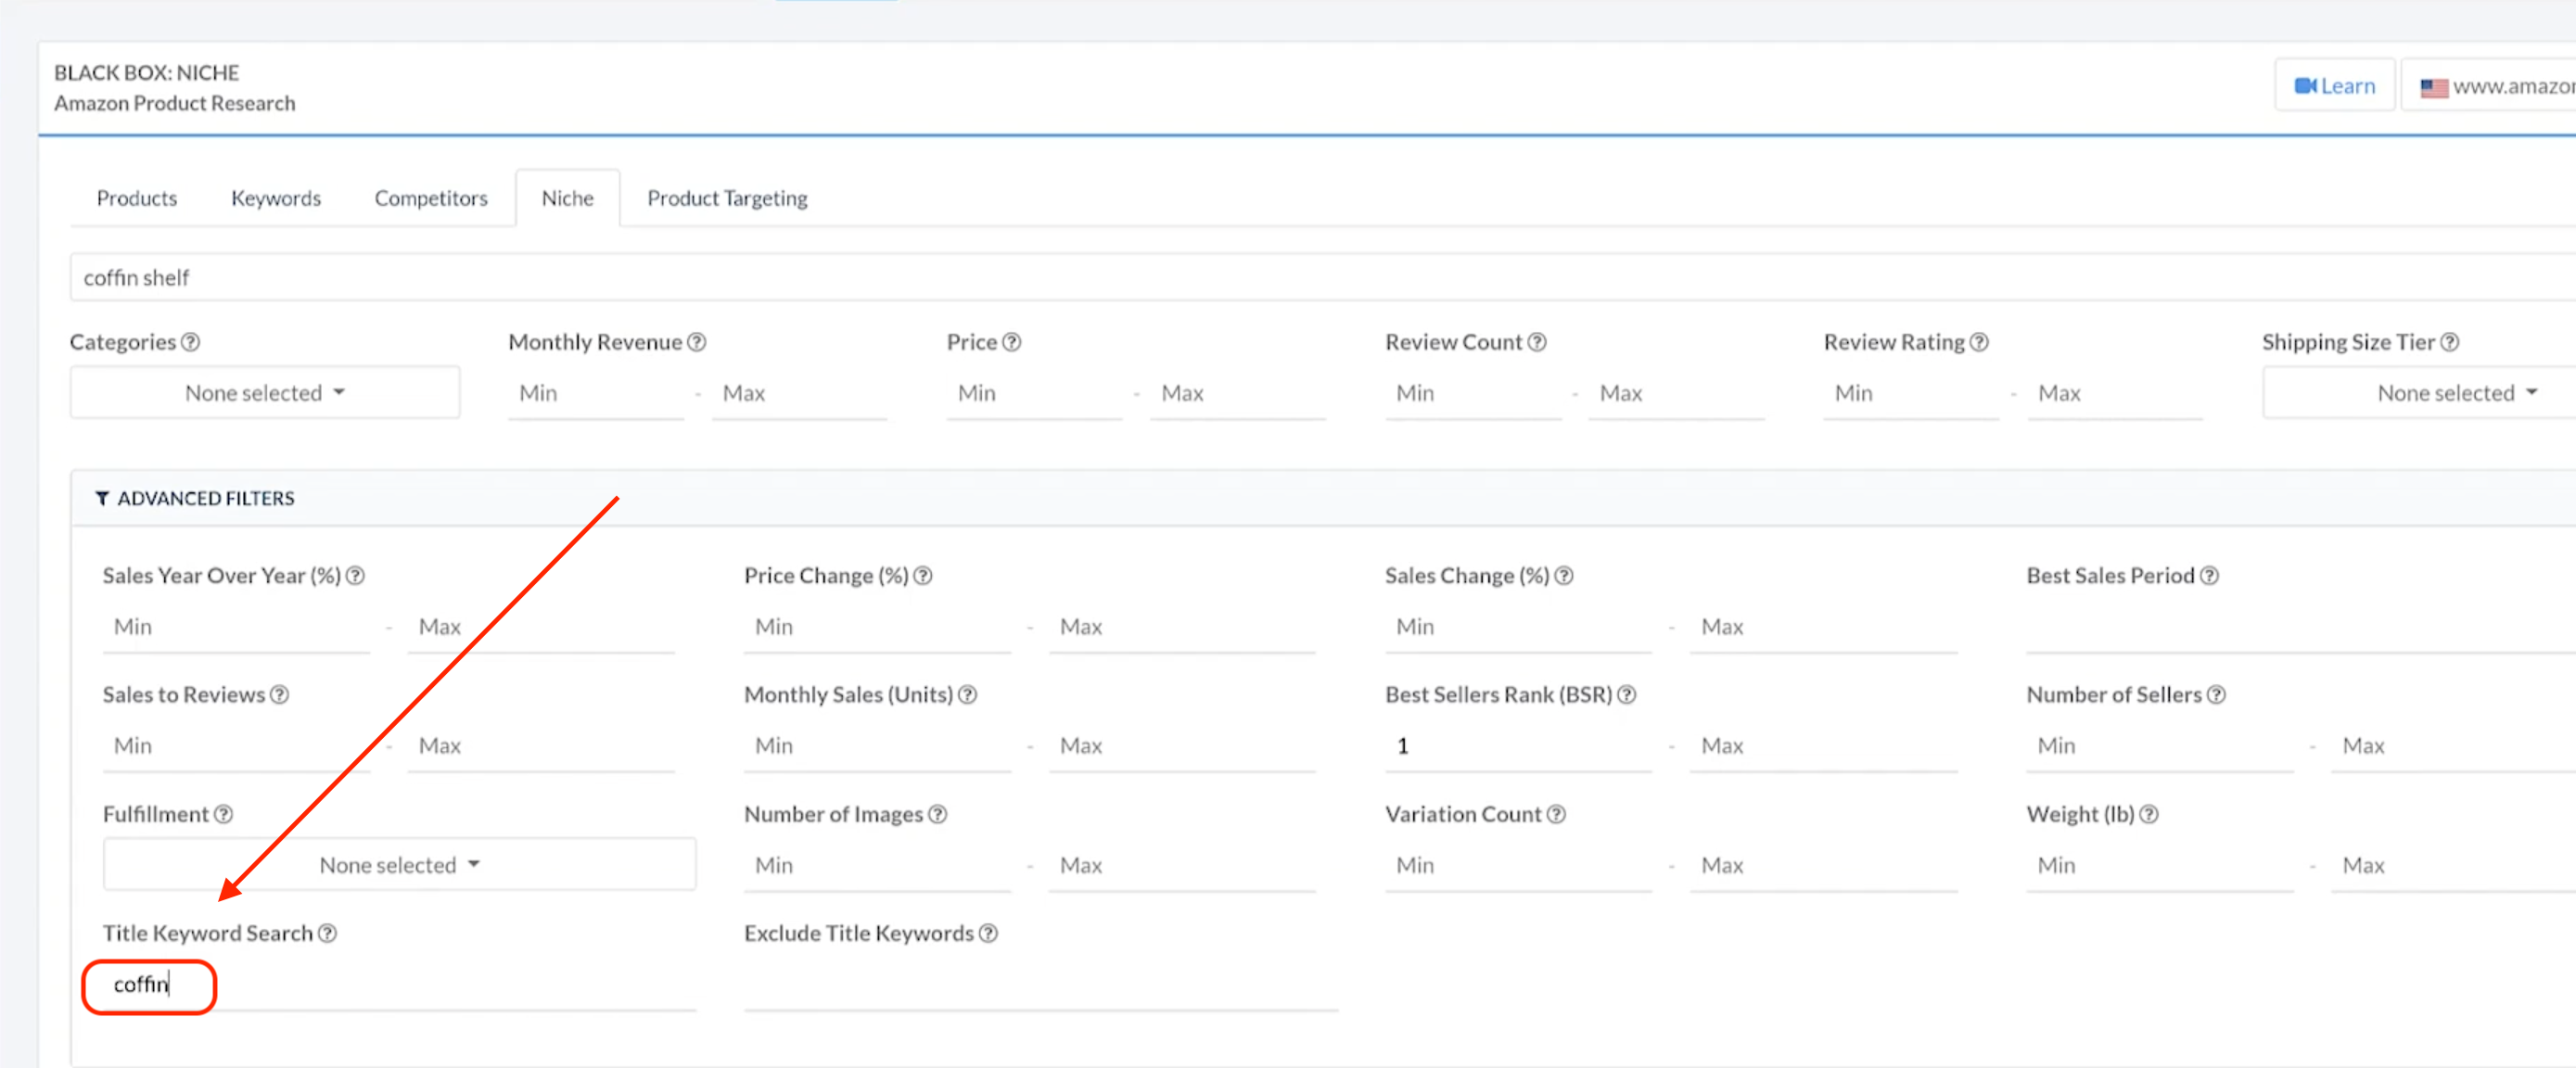This screenshot has height=1068, width=2576.
Task: Click Best Sellers Rank (BSR) help icon
Action: [x=1627, y=695]
